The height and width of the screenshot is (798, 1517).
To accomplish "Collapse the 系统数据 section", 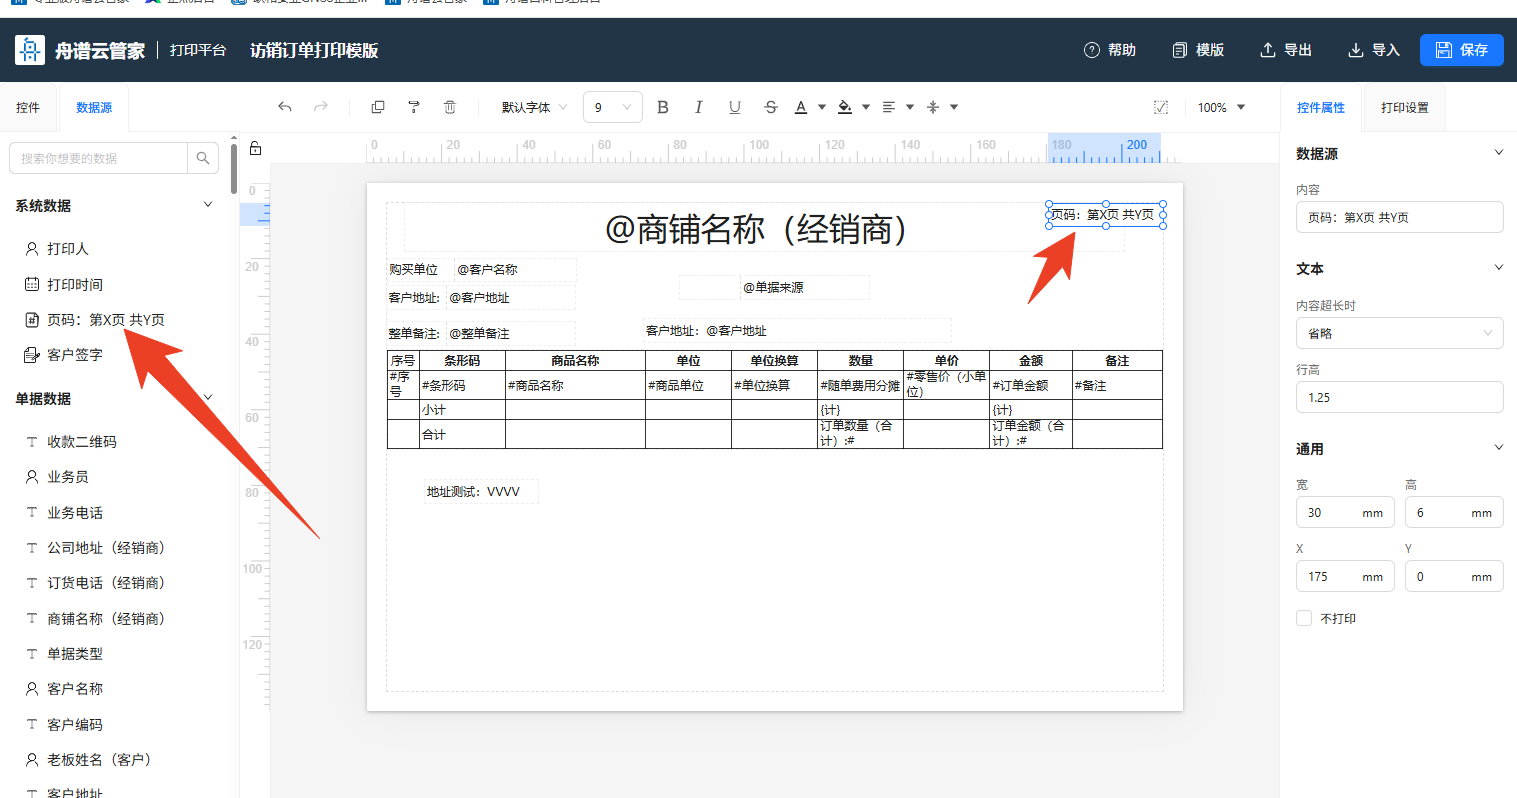I will (208, 204).
